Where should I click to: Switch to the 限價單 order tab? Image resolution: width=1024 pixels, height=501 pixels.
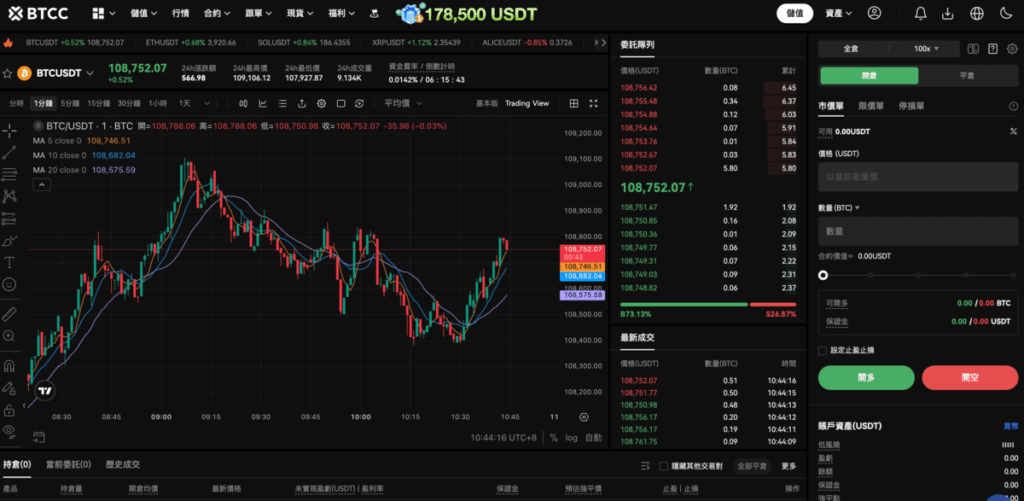pos(871,105)
